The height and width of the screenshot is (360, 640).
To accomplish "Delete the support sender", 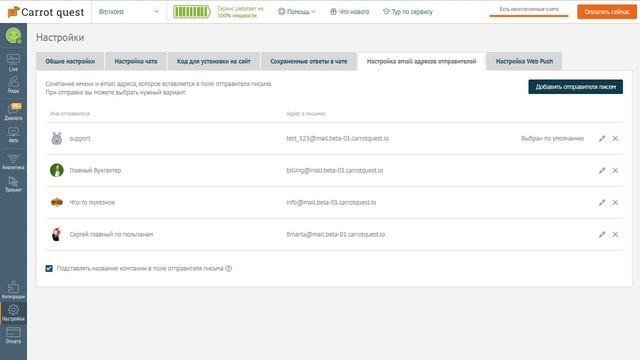I will (x=615, y=138).
